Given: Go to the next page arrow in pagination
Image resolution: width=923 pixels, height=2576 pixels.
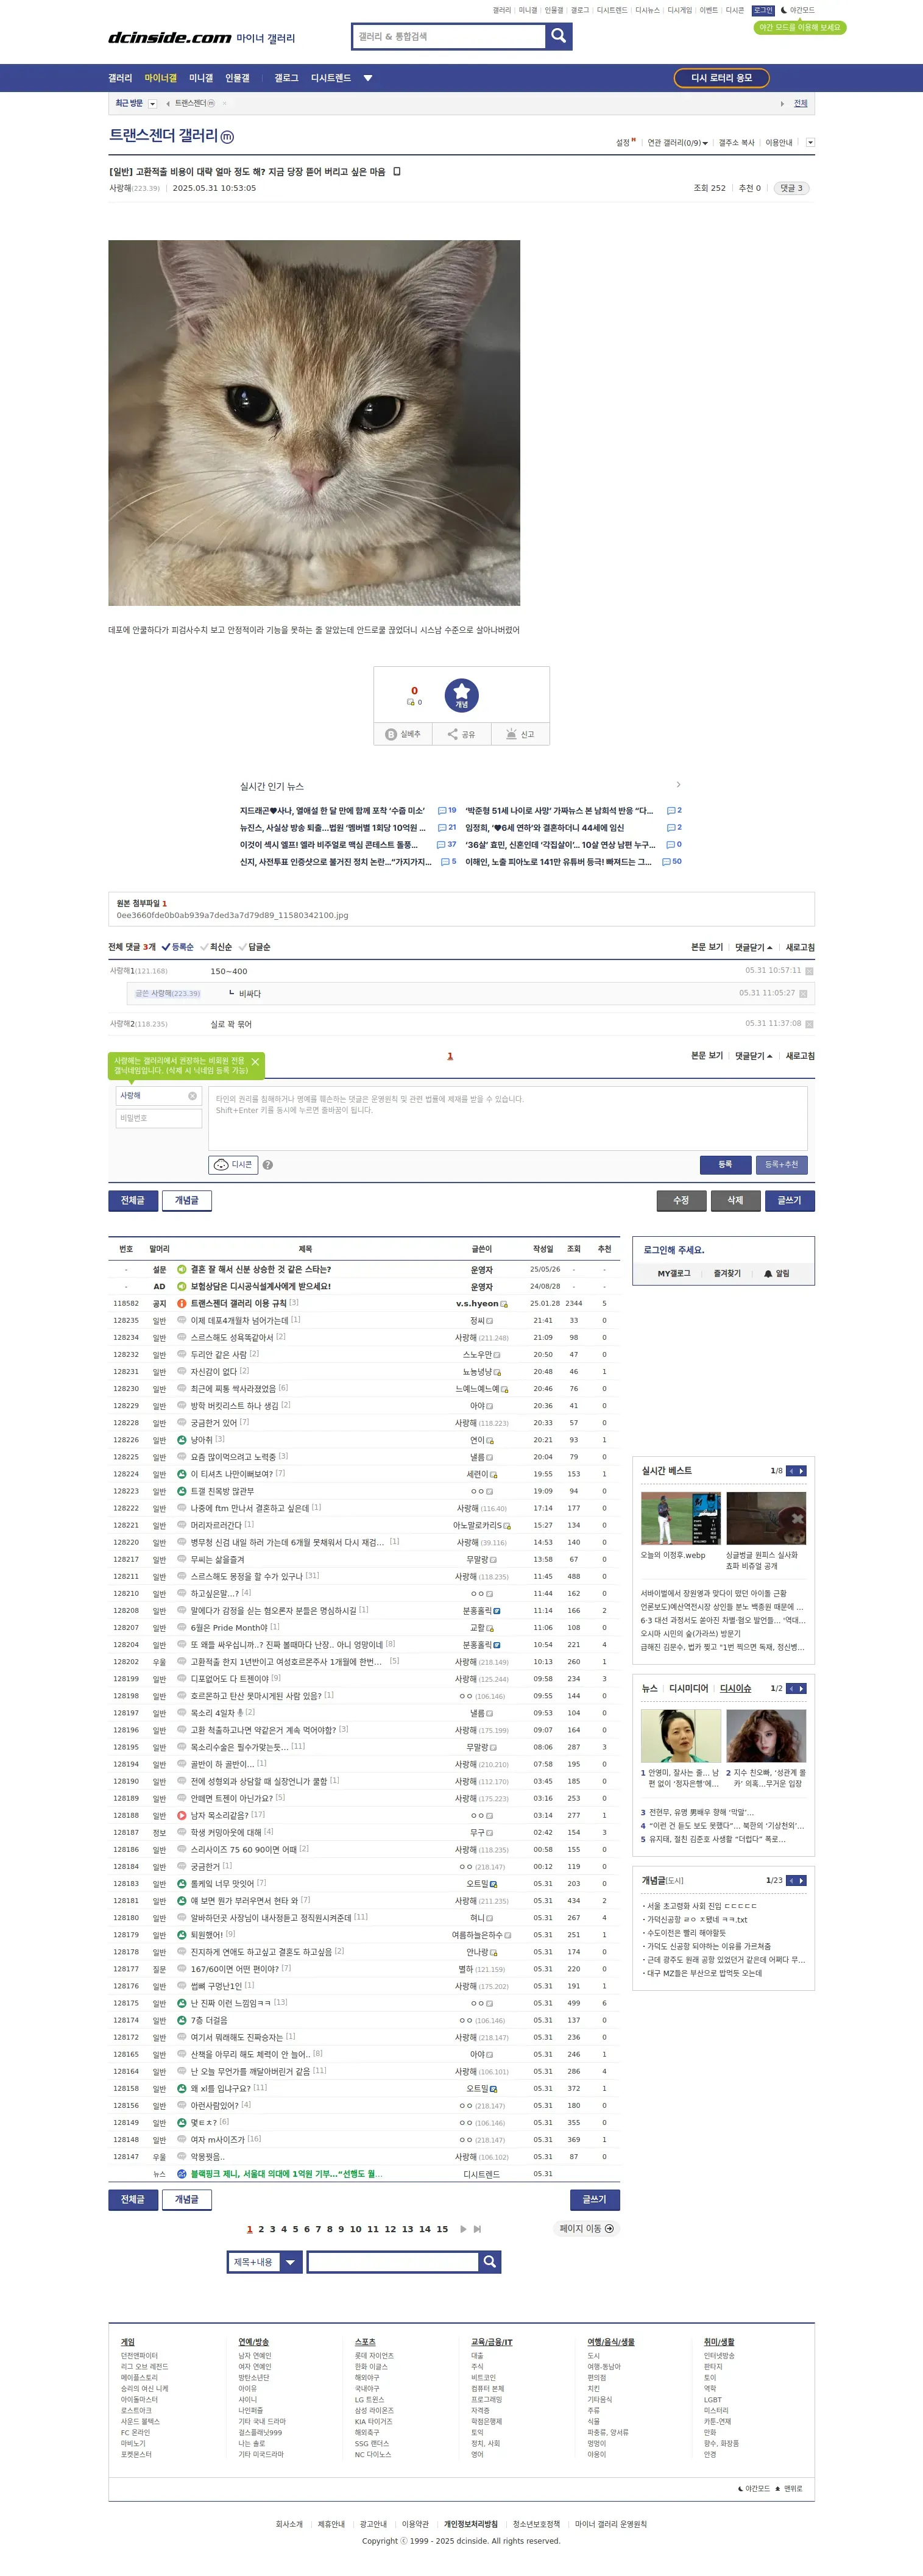Looking at the screenshot, I should click(463, 2229).
